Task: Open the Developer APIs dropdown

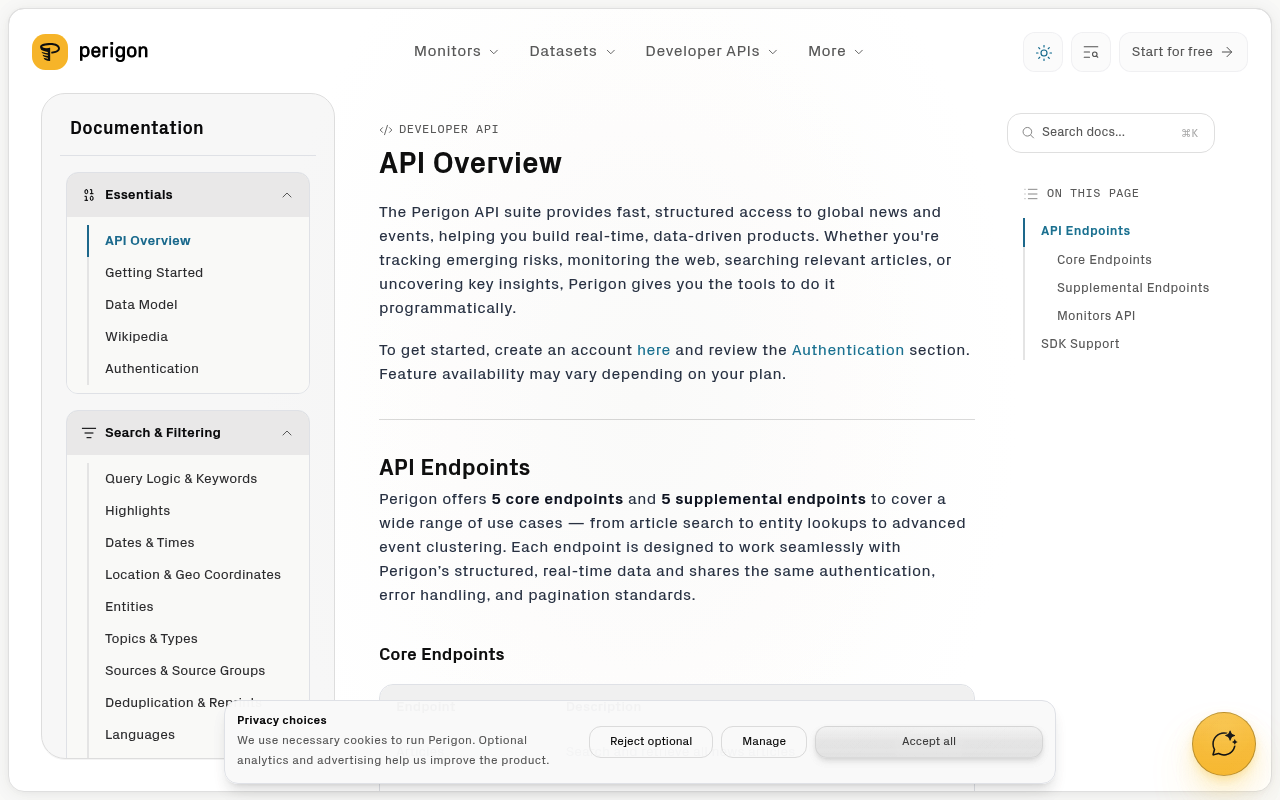Action: click(711, 52)
